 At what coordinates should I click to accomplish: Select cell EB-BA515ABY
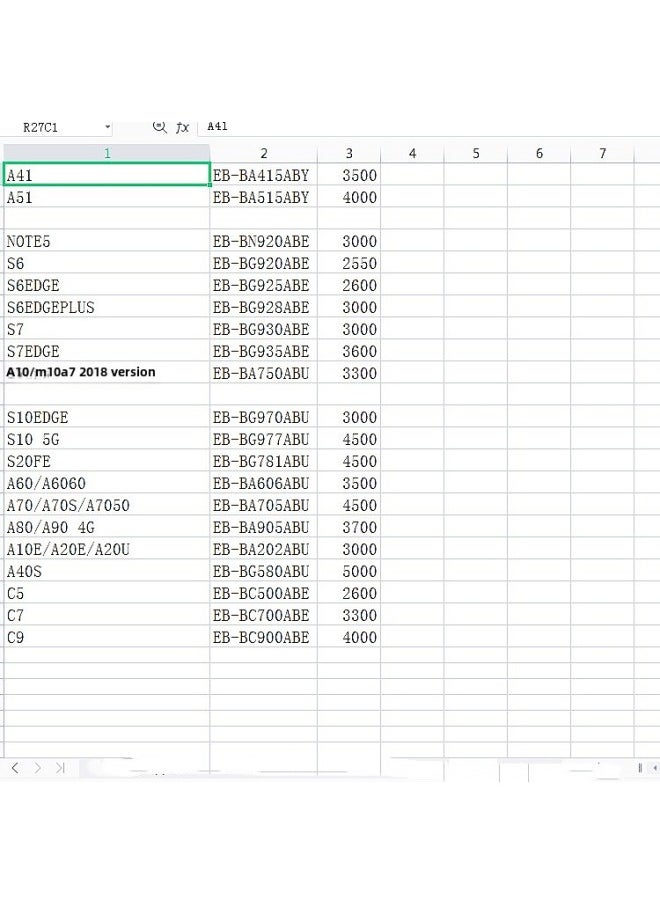[263, 197]
